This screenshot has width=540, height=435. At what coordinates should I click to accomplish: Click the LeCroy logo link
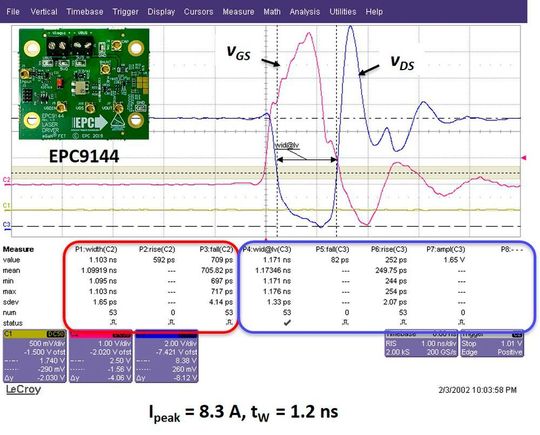pyautogui.click(x=23, y=390)
